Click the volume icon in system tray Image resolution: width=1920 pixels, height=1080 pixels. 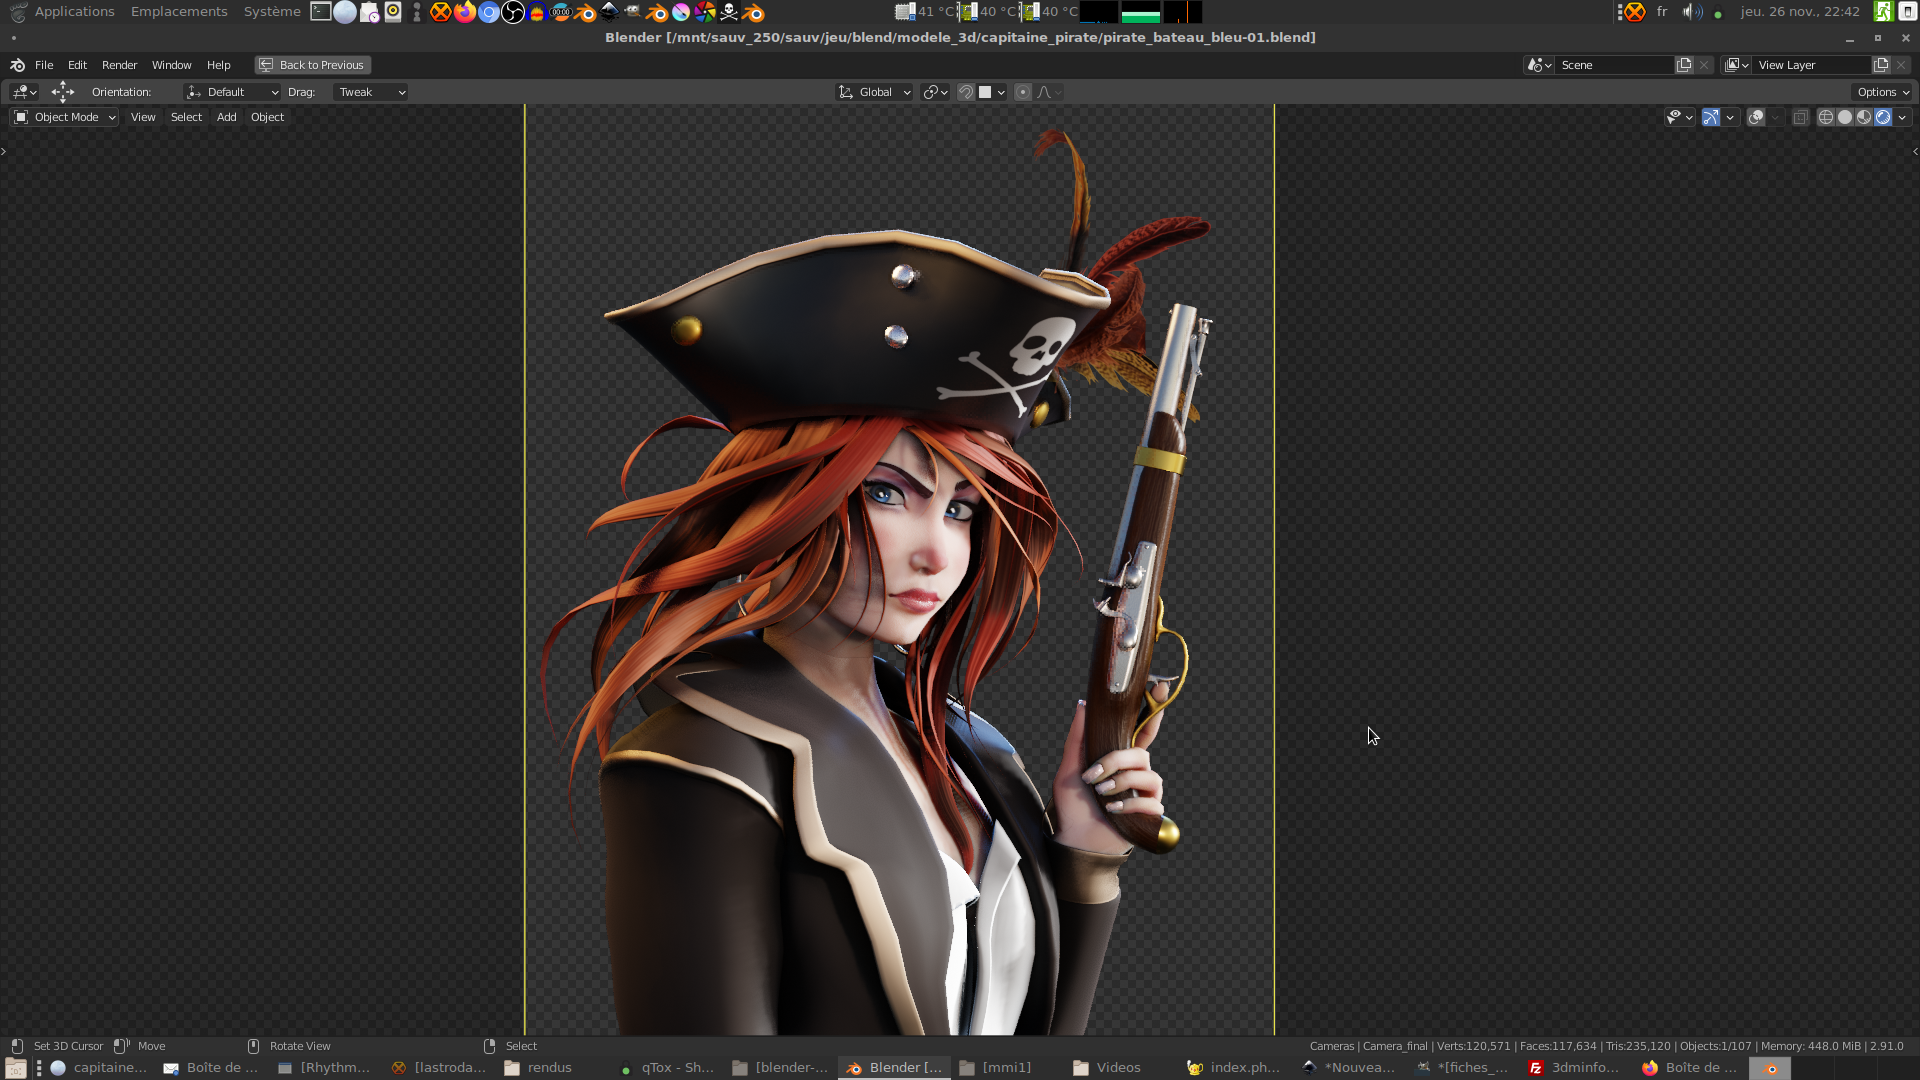pos(1691,12)
